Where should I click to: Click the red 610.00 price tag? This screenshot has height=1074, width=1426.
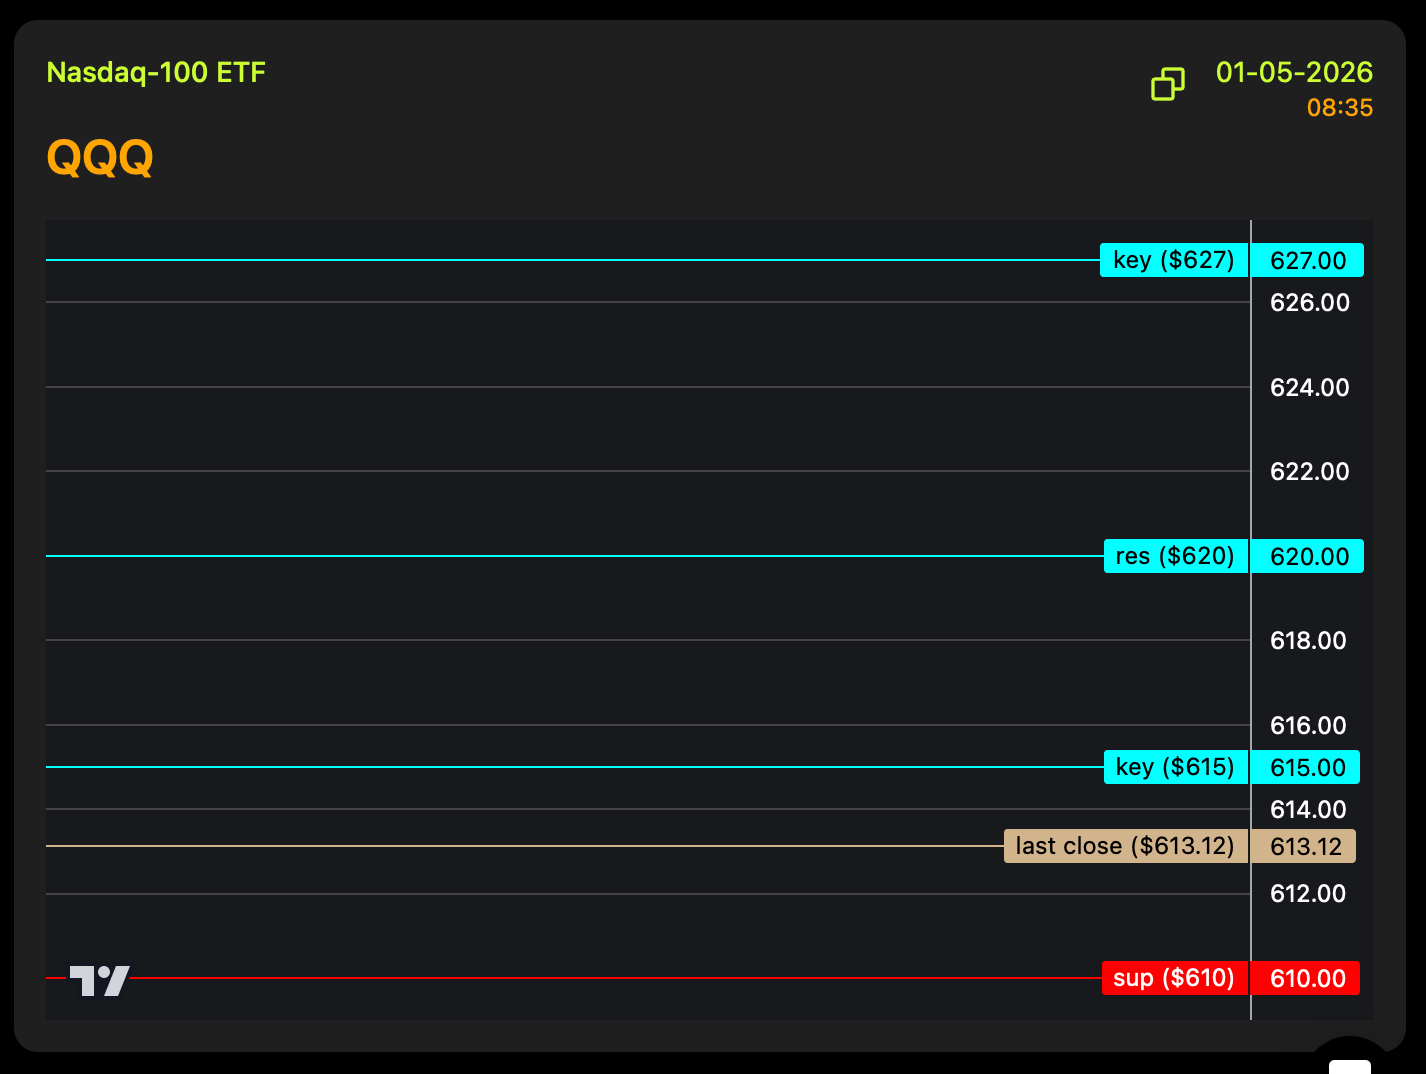coord(1306,979)
